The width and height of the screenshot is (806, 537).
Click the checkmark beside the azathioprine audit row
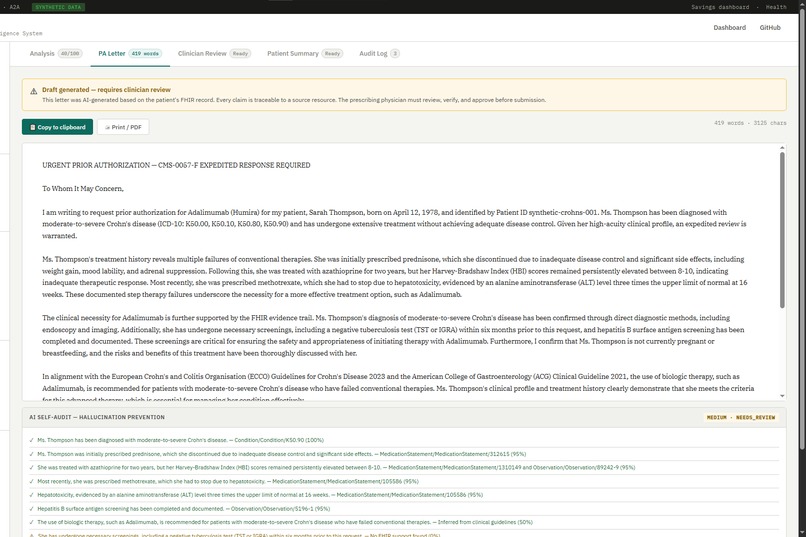[x=32, y=468]
